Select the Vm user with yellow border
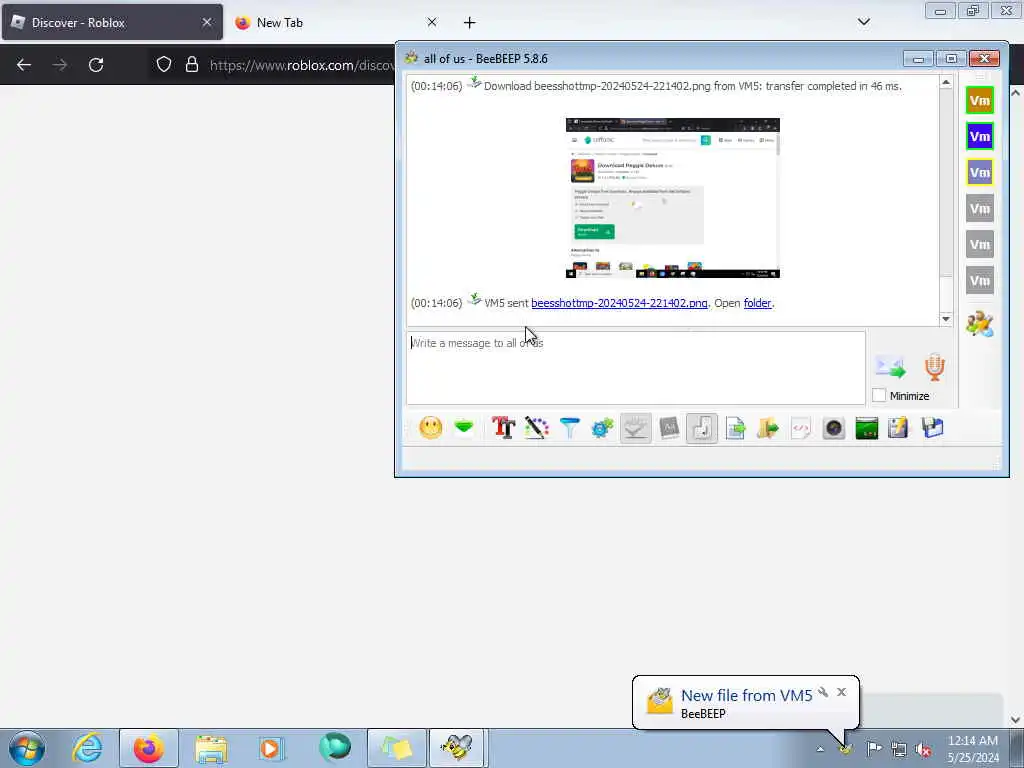Screen dimensions: 1024x768 click(980, 172)
